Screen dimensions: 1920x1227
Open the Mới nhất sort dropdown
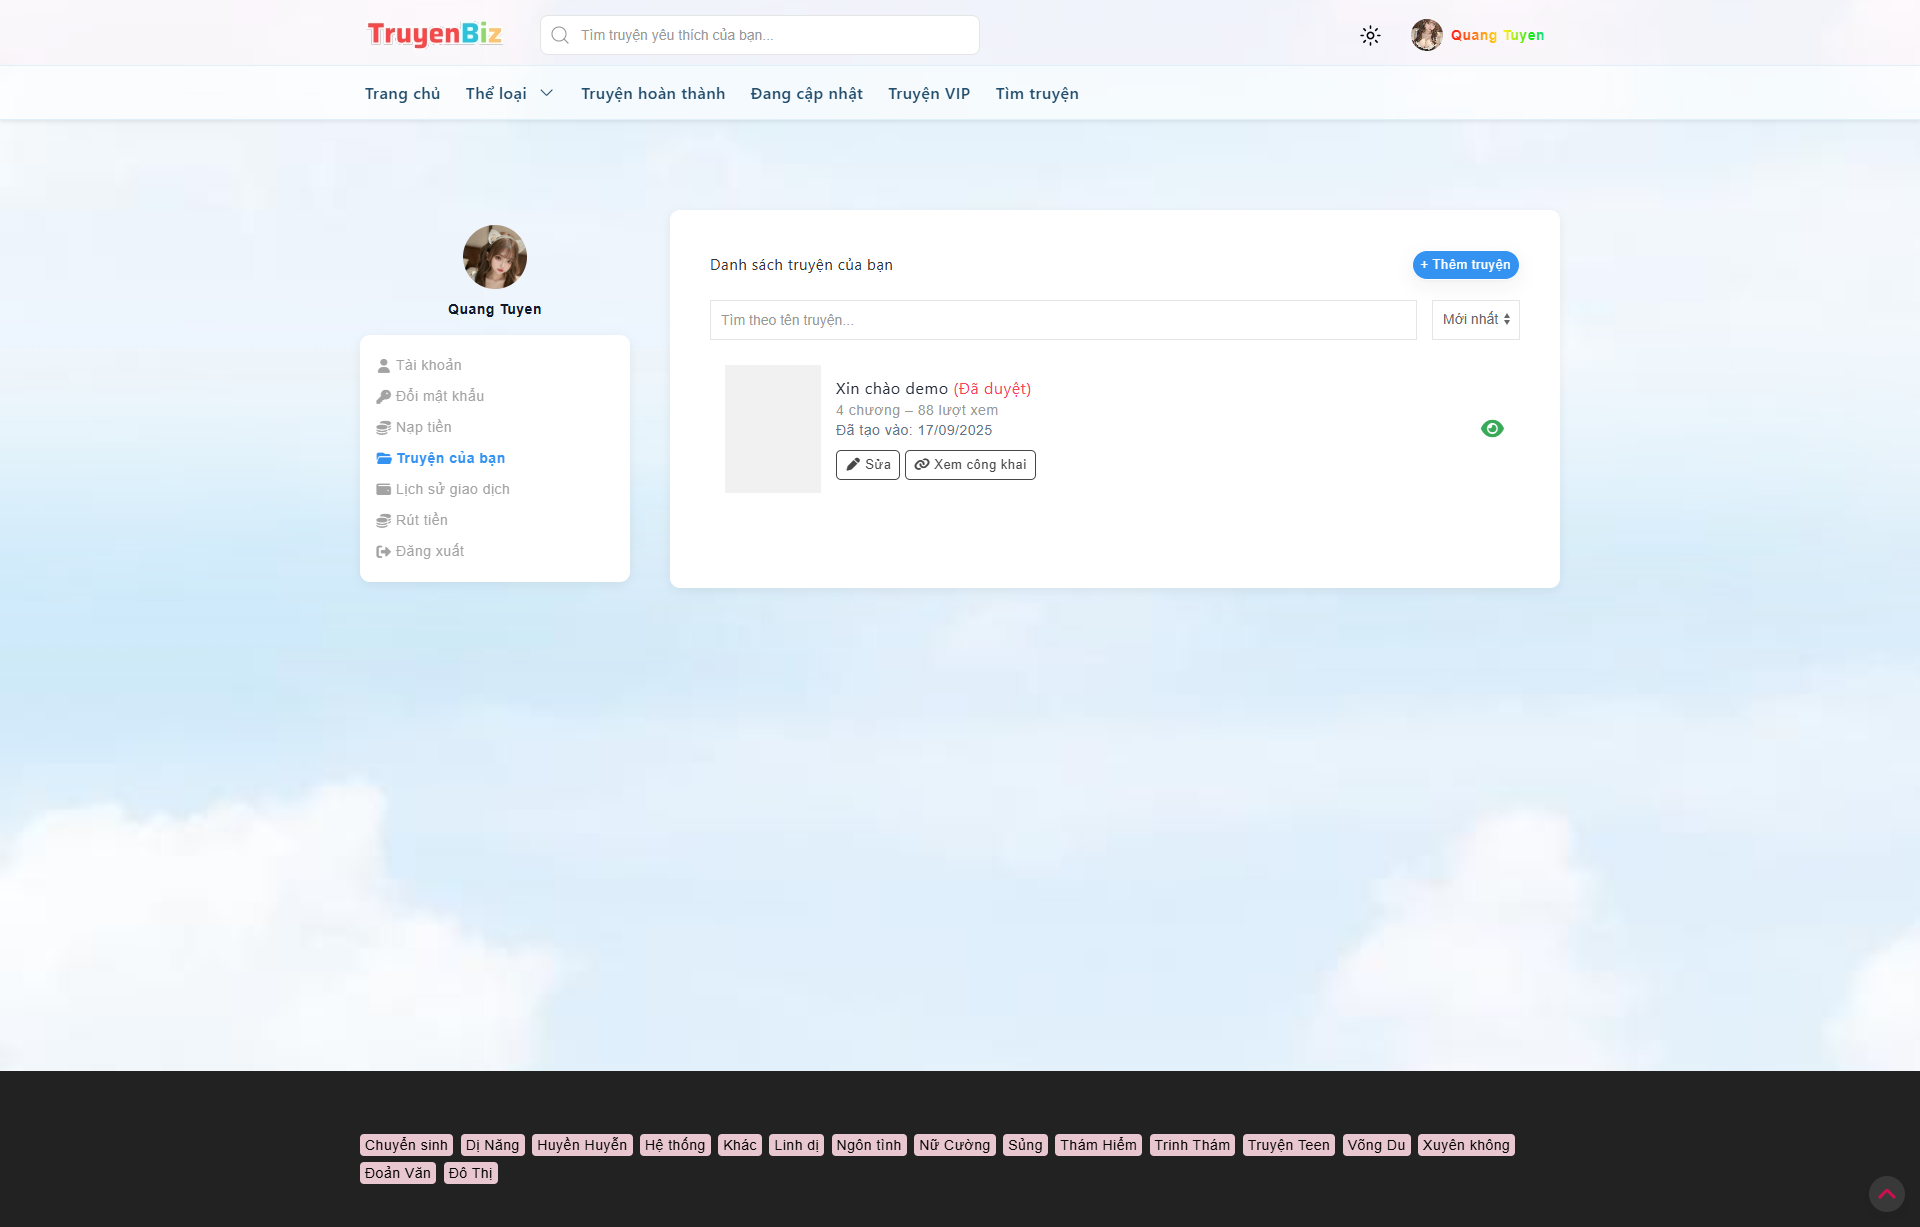point(1475,320)
